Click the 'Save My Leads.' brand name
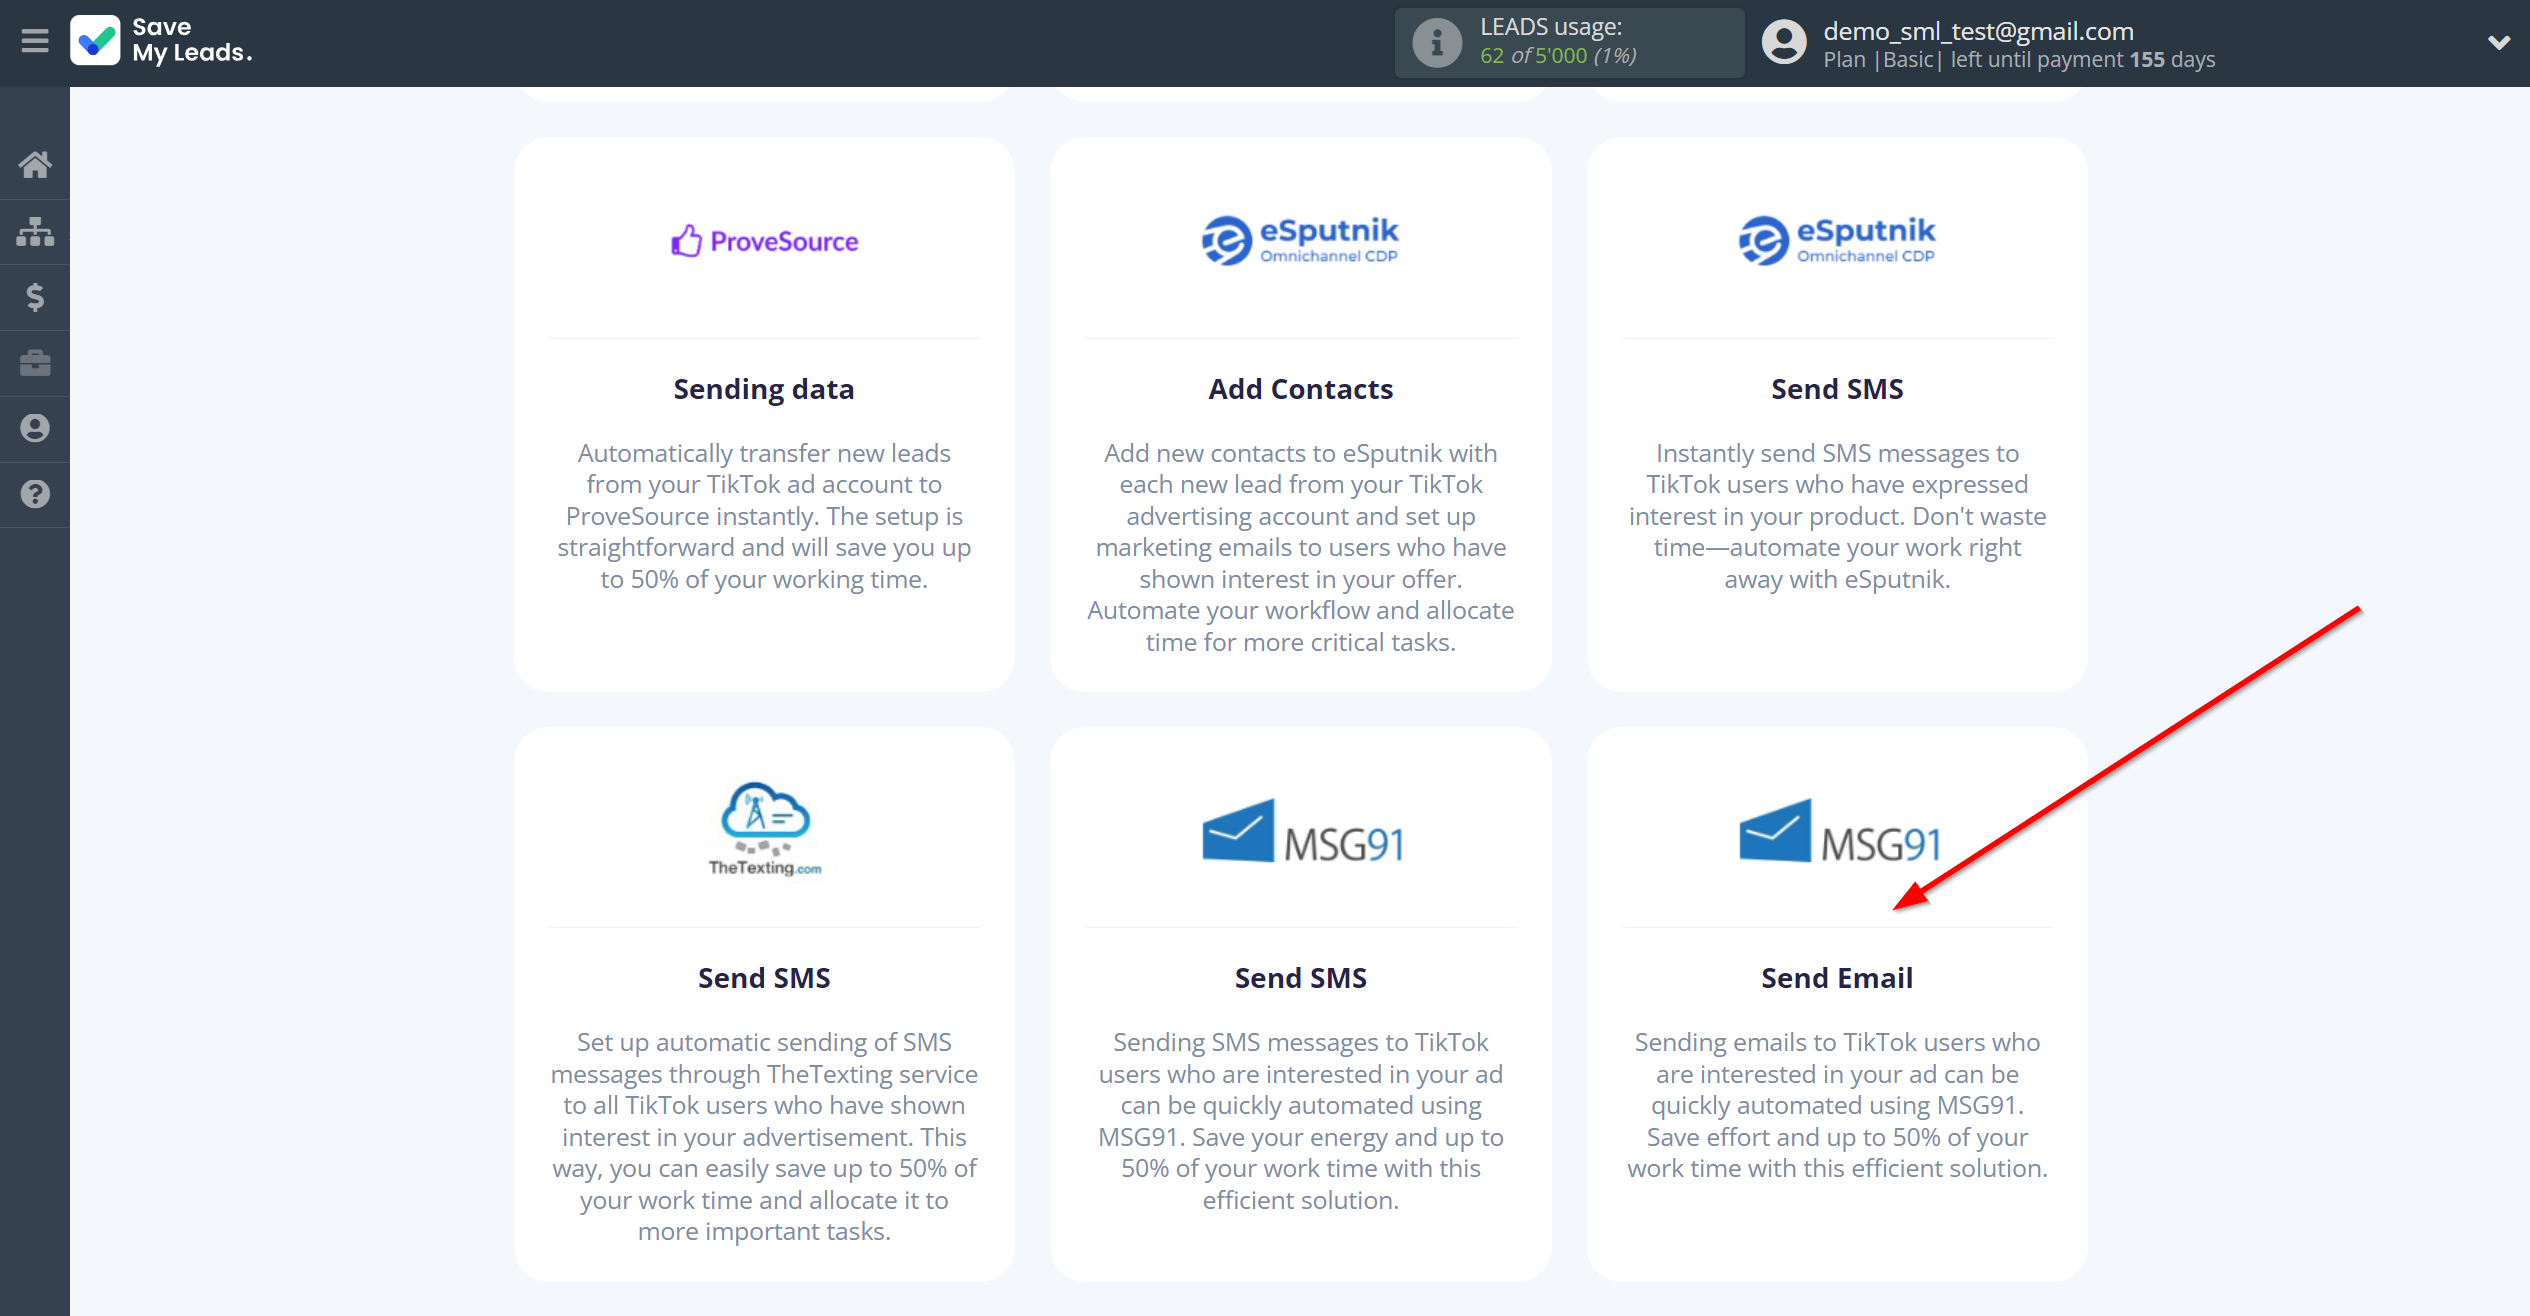 (x=192, y=40)
